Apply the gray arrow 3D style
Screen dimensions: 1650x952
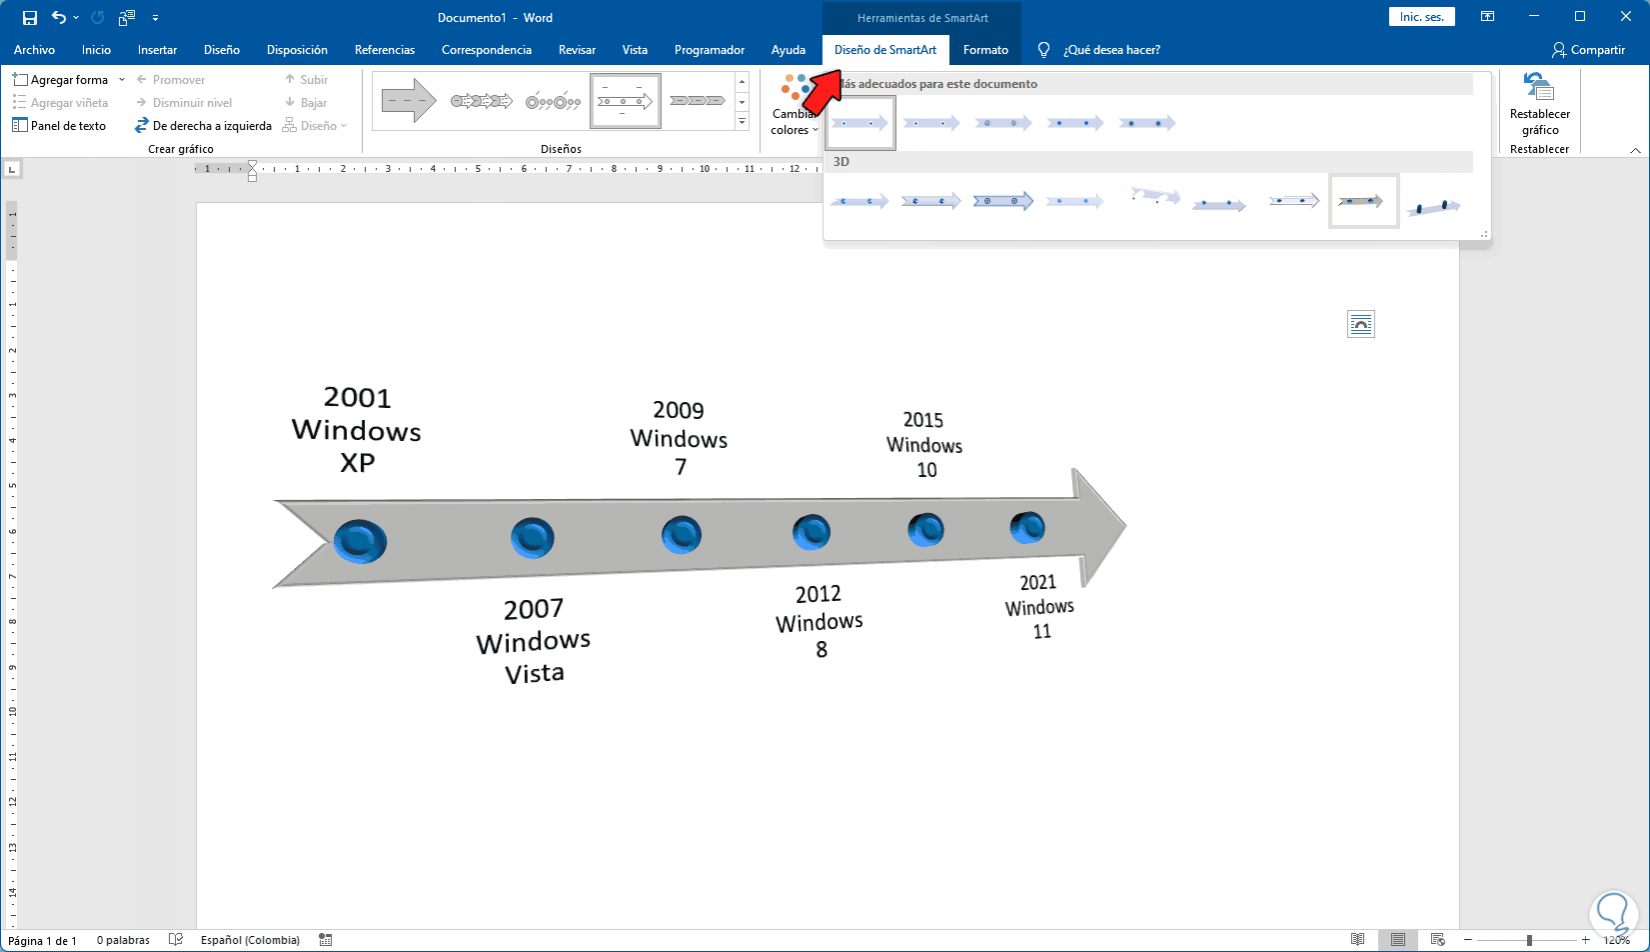tap(1363, 201)
